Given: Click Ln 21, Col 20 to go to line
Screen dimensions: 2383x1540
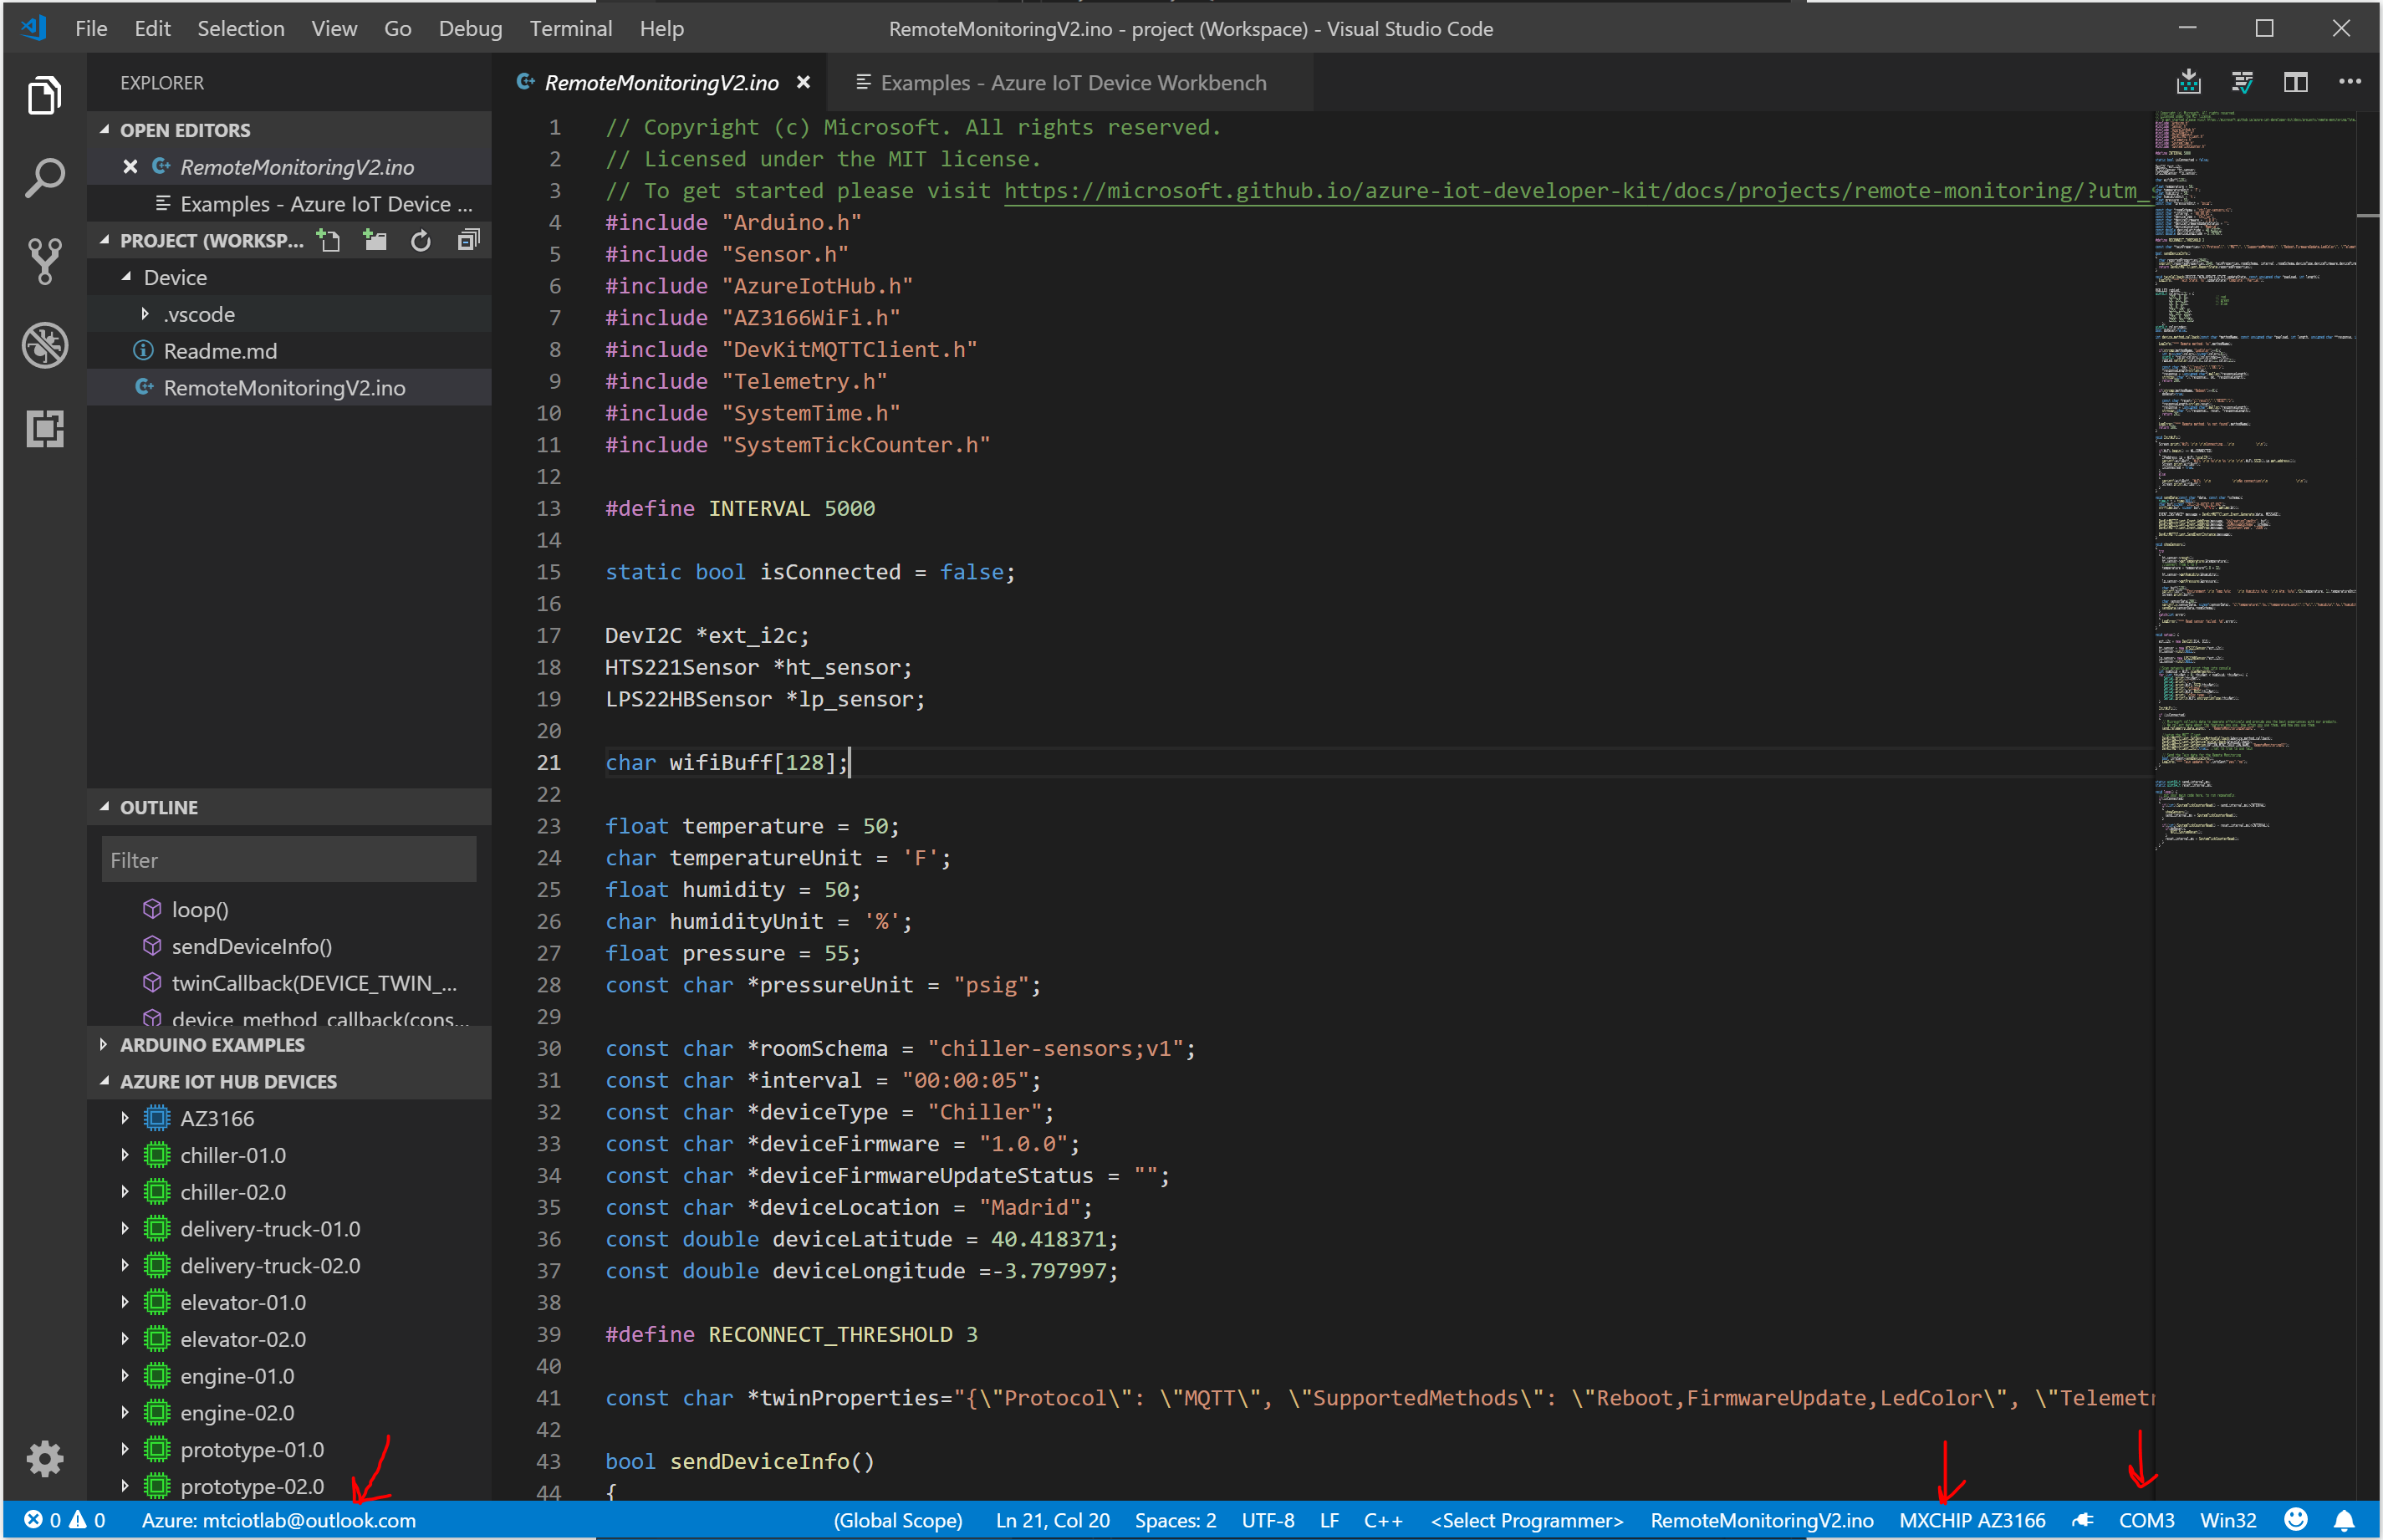Looking at the screenshot, I should coord(1052,1520).
